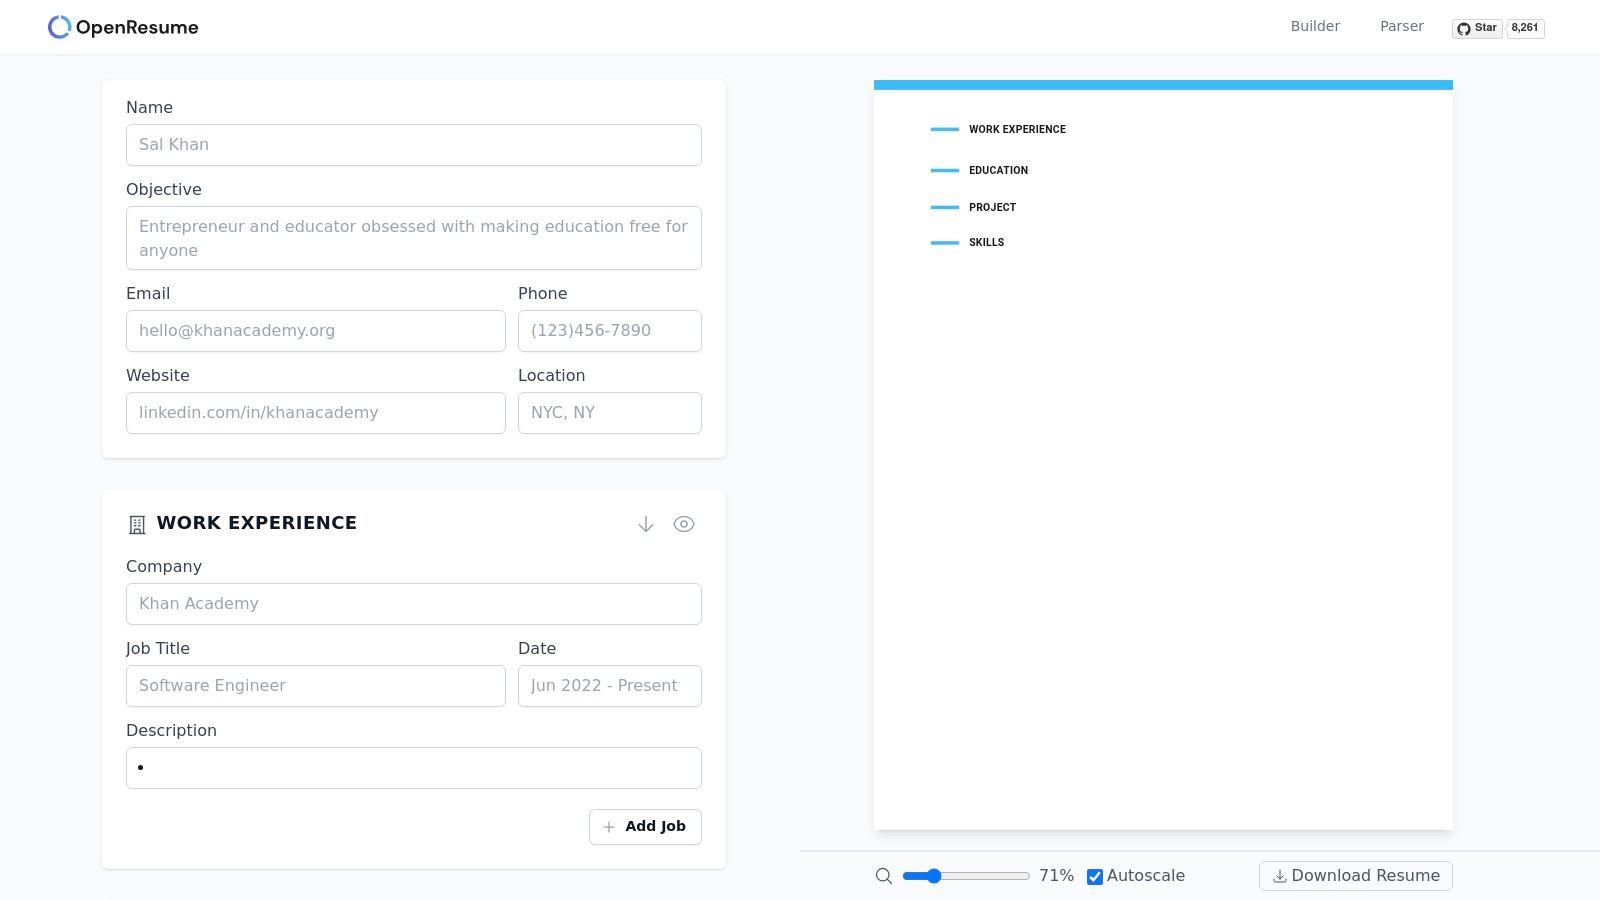
Task: Select the Builder navigation item
Action: coord(1315,26)
